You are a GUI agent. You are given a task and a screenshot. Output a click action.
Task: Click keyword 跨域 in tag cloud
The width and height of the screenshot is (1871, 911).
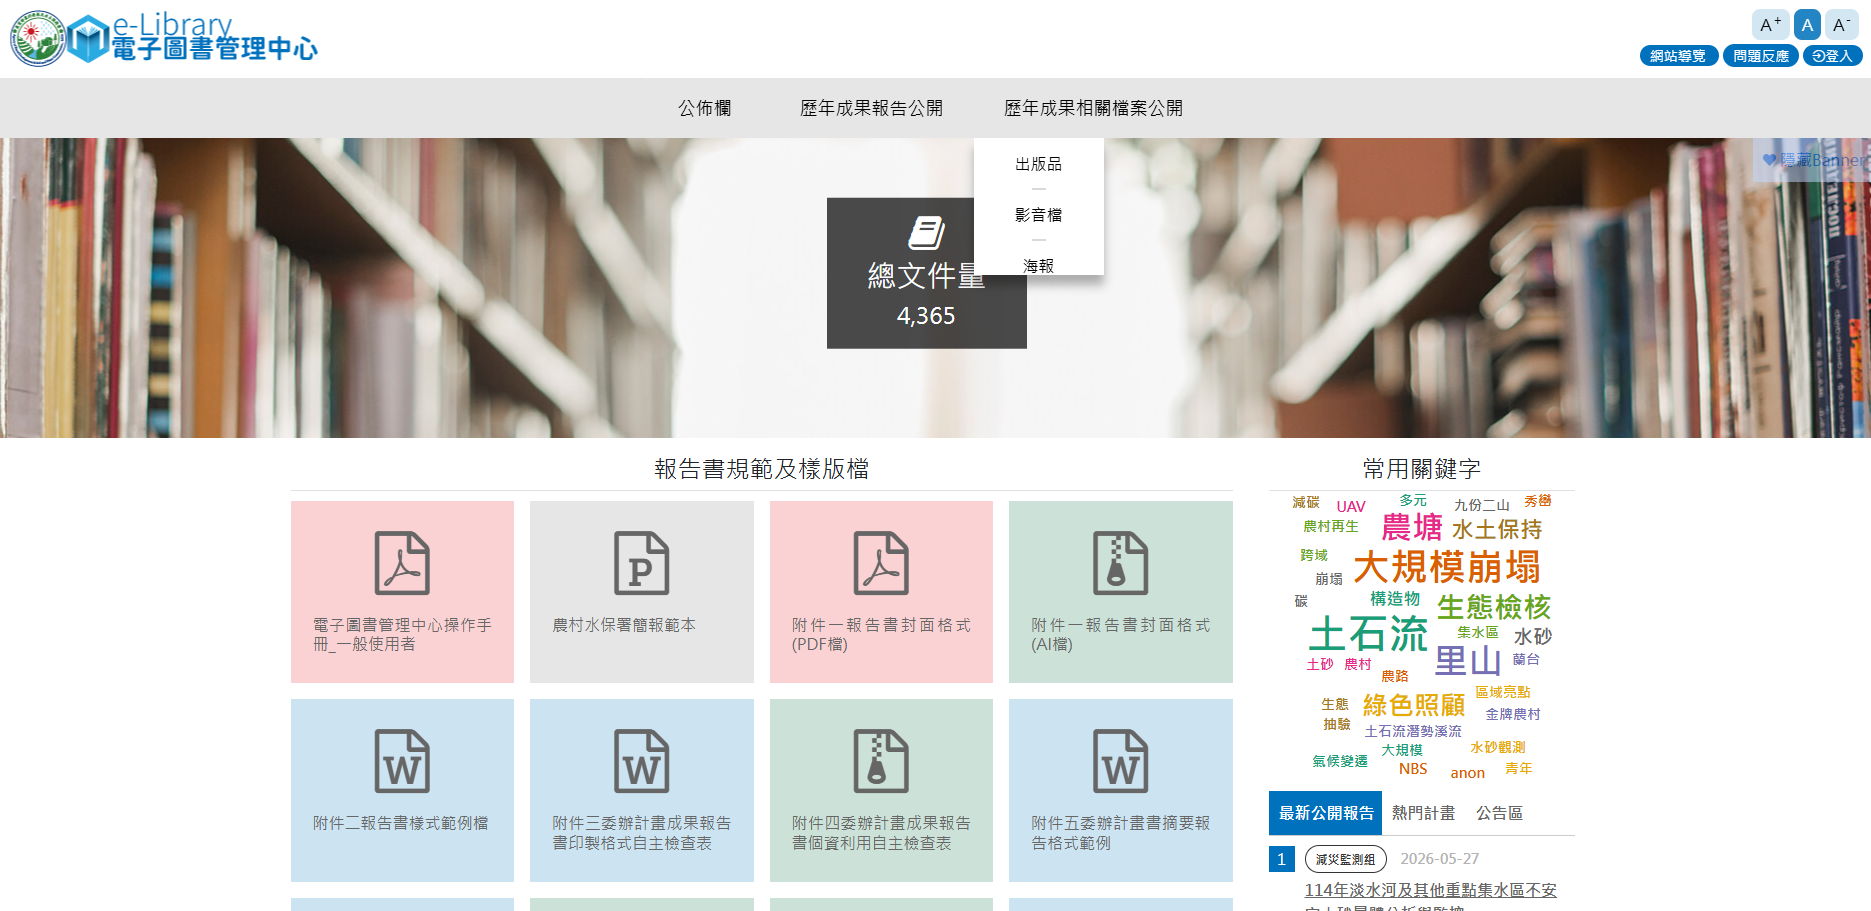click(x=1313, y=555)
